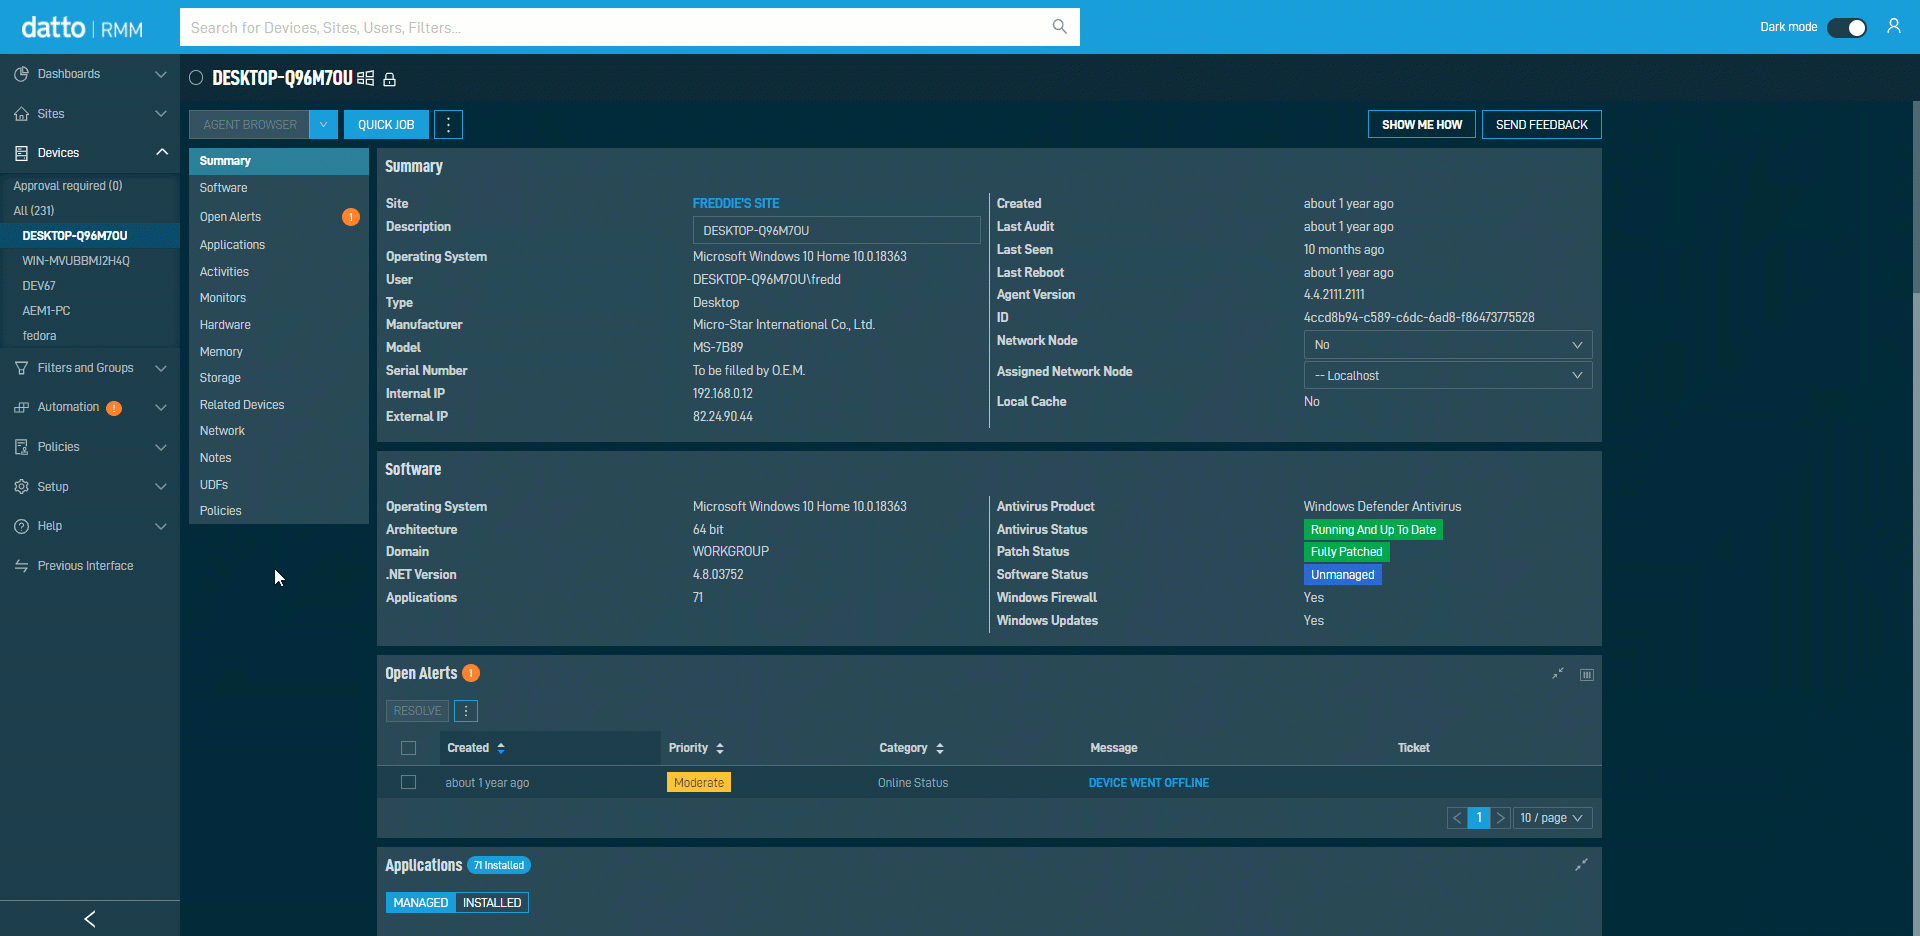Expand the Sites menu chevron
This screenshot has width=1920, height=936.
(x=161, y=114)
